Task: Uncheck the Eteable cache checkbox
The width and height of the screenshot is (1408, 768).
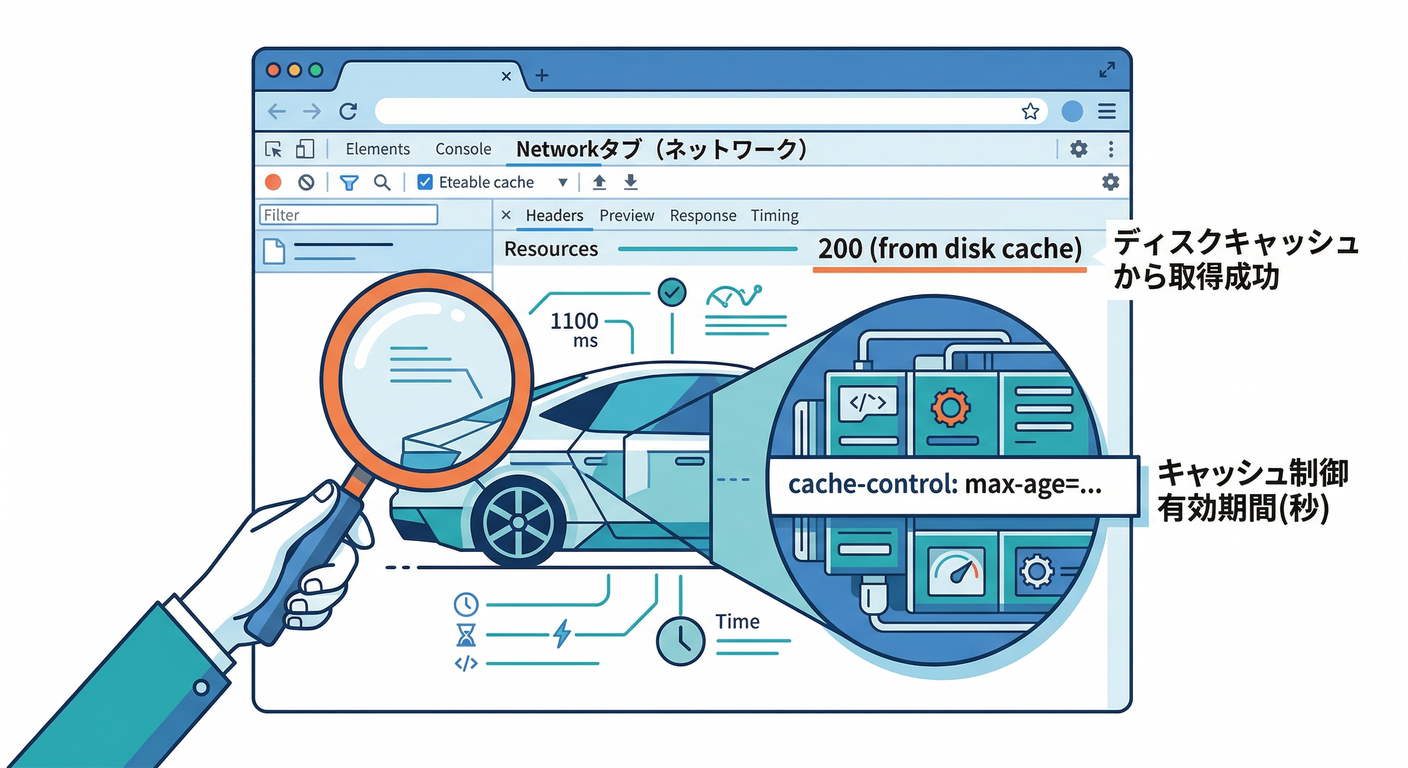Action: pos(425,181)
